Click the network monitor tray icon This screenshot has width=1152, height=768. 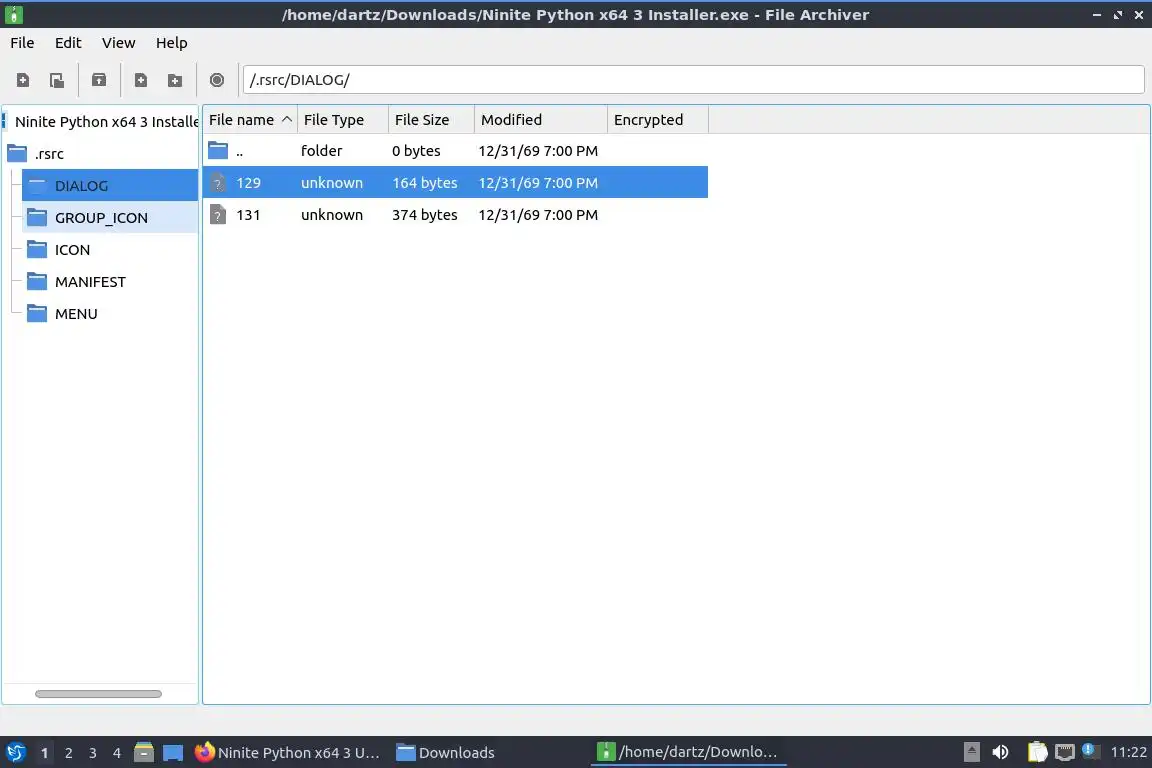coord(1065,752)
